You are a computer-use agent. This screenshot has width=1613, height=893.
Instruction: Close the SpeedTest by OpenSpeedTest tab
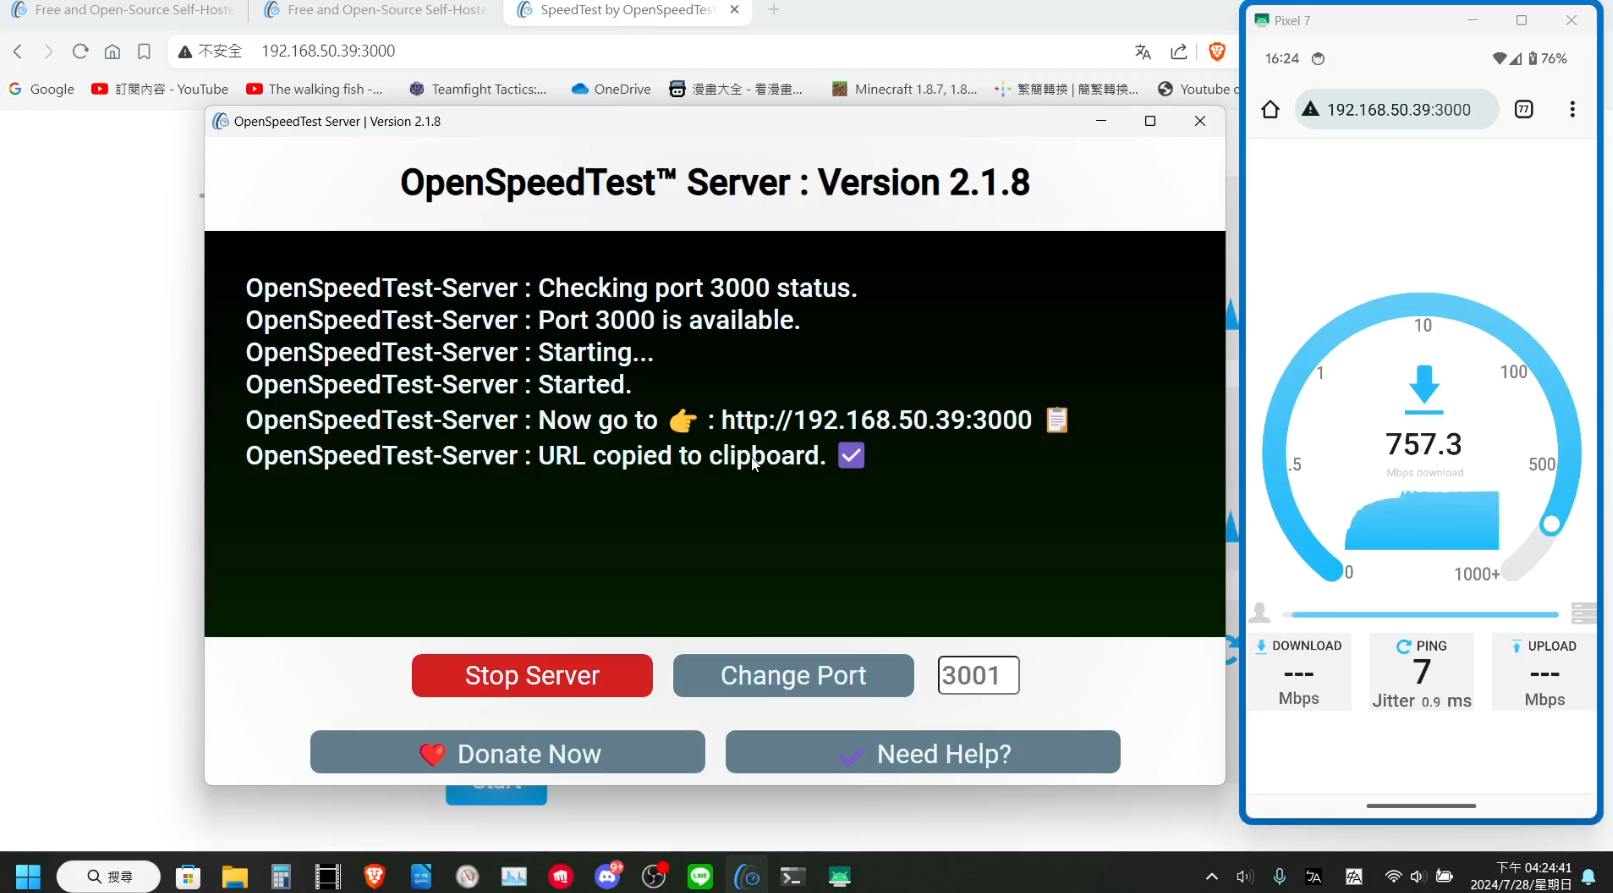tap(735, 10)
